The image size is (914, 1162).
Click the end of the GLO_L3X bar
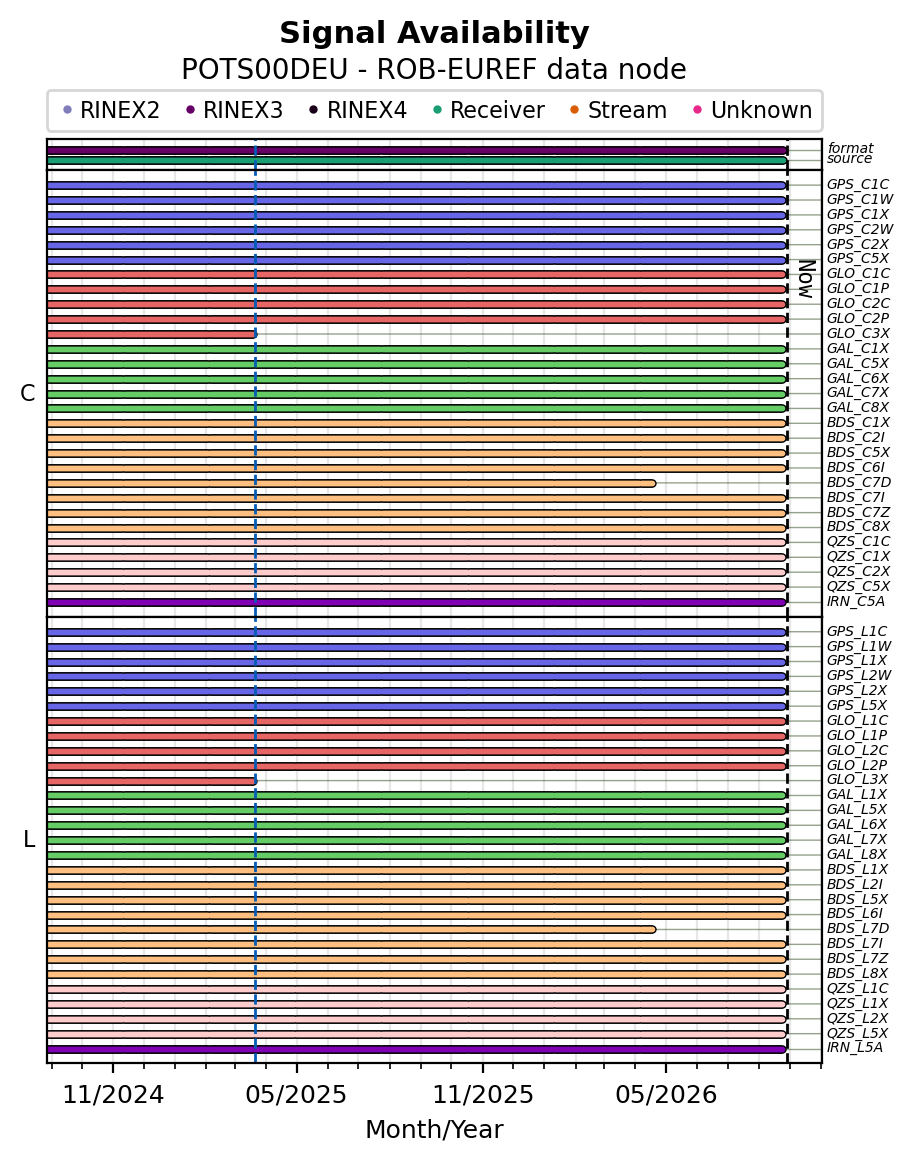click(254, 781)
